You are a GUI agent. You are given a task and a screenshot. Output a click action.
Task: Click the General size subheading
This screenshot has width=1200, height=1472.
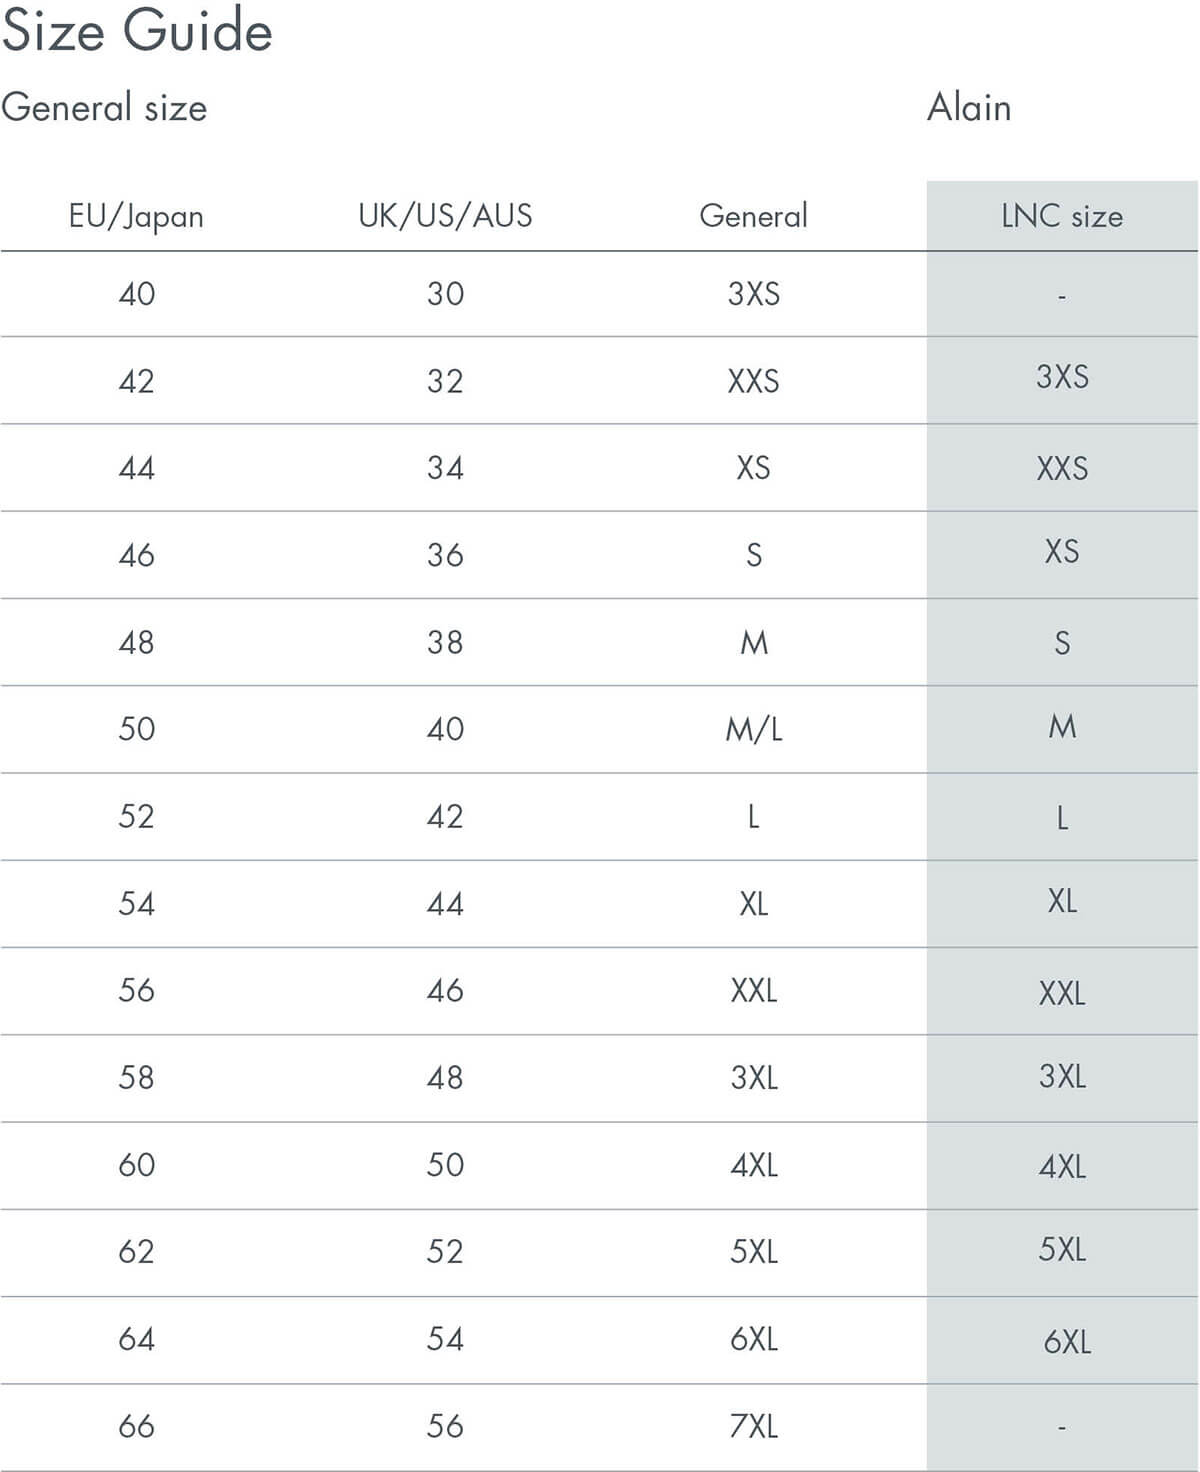click(x=104, y=108)
